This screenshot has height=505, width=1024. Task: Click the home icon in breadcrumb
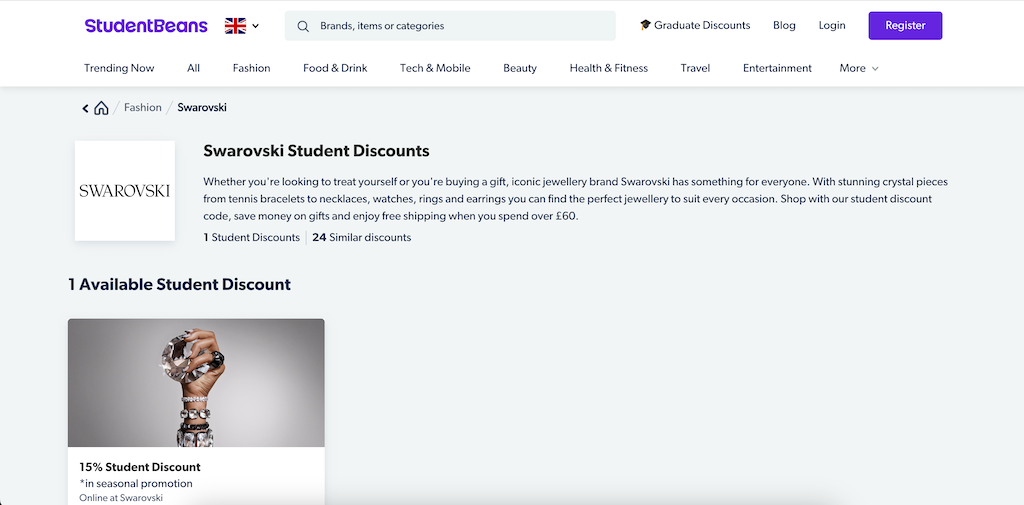click(x=101, y=108)
